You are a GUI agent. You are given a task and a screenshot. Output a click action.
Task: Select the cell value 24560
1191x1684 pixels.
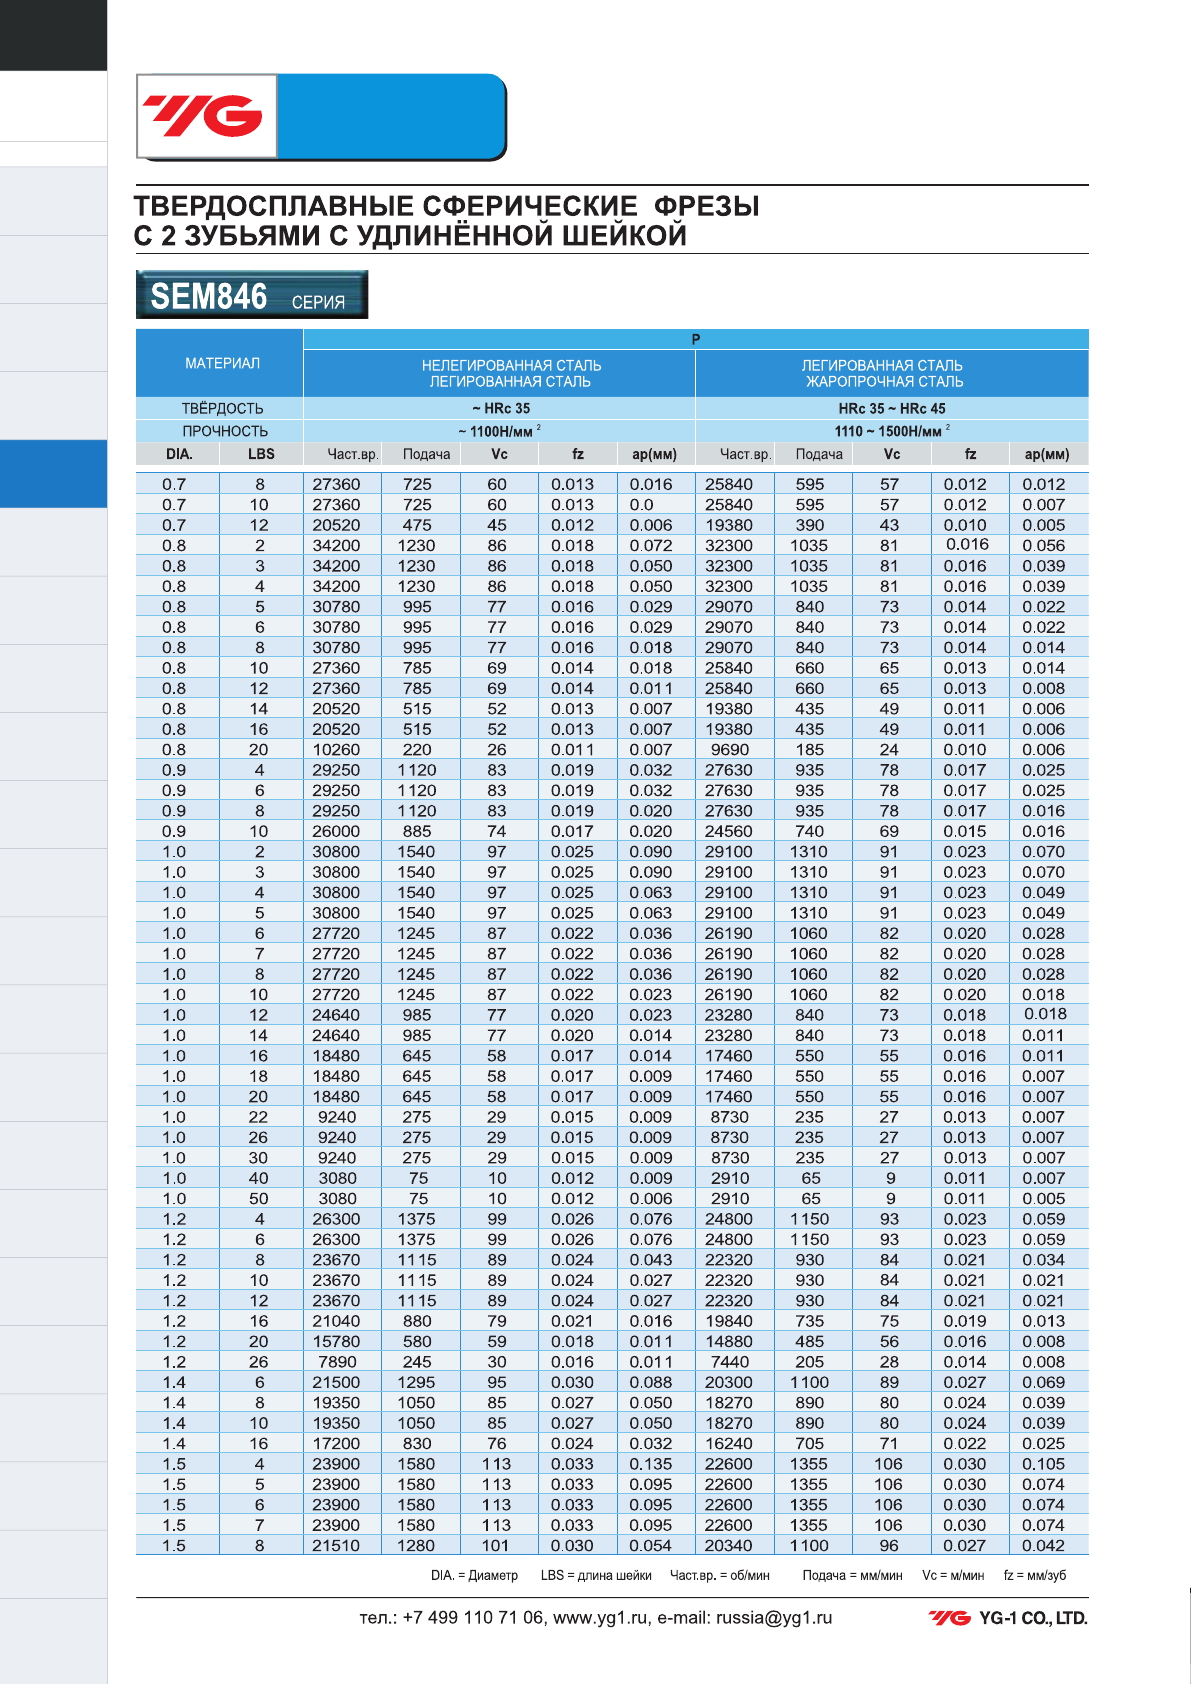(729, 831)
